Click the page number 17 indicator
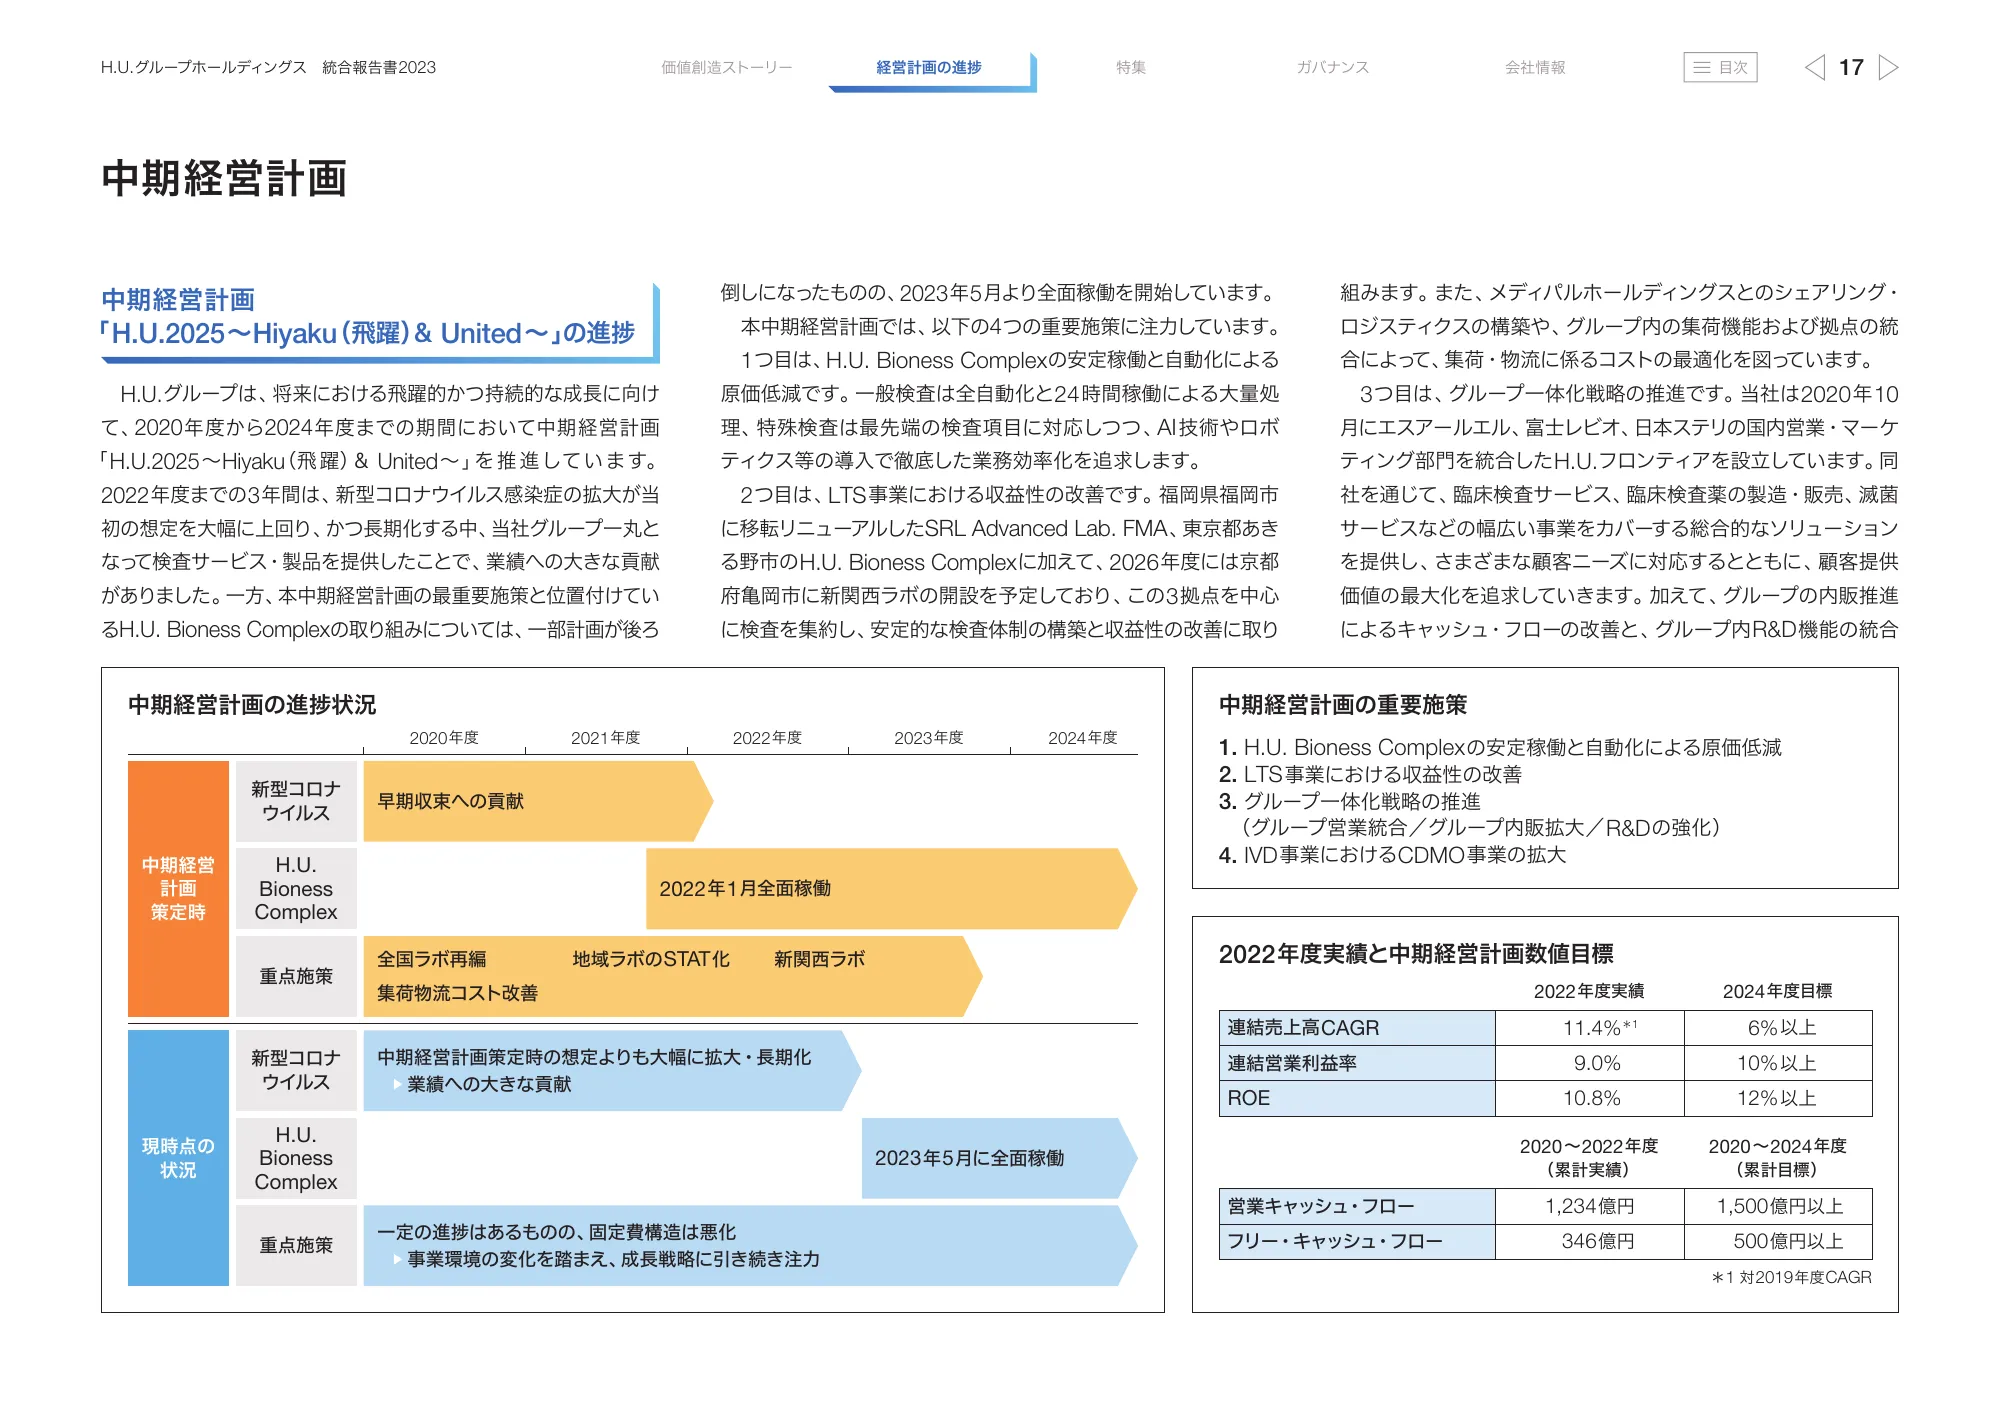 tap(1851, 67)
